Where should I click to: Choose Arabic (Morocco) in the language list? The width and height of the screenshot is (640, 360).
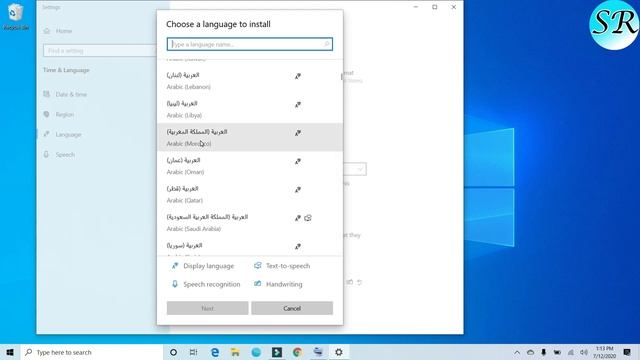[250, 137]
